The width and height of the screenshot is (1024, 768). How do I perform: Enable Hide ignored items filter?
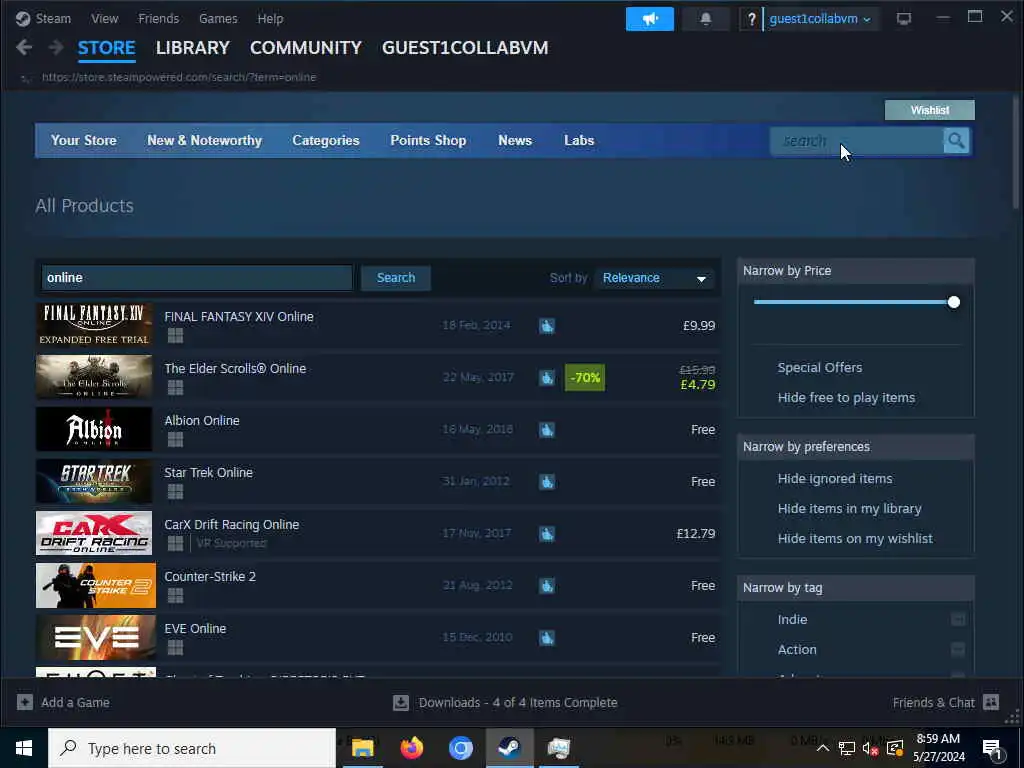pos(835,478)
